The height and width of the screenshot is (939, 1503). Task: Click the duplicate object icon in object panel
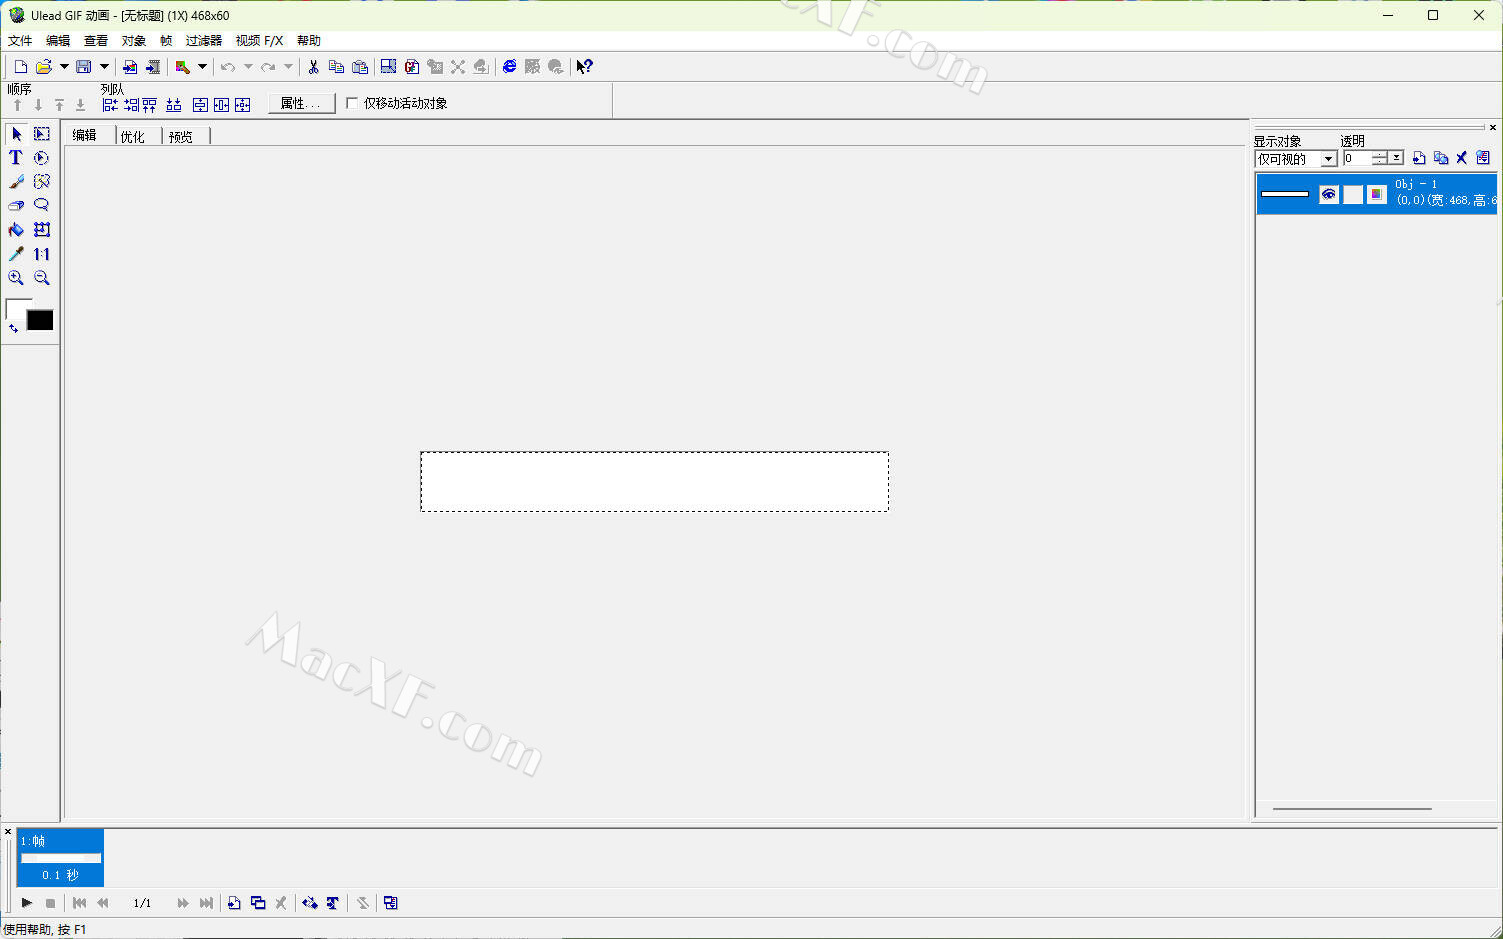point(1441,158)
